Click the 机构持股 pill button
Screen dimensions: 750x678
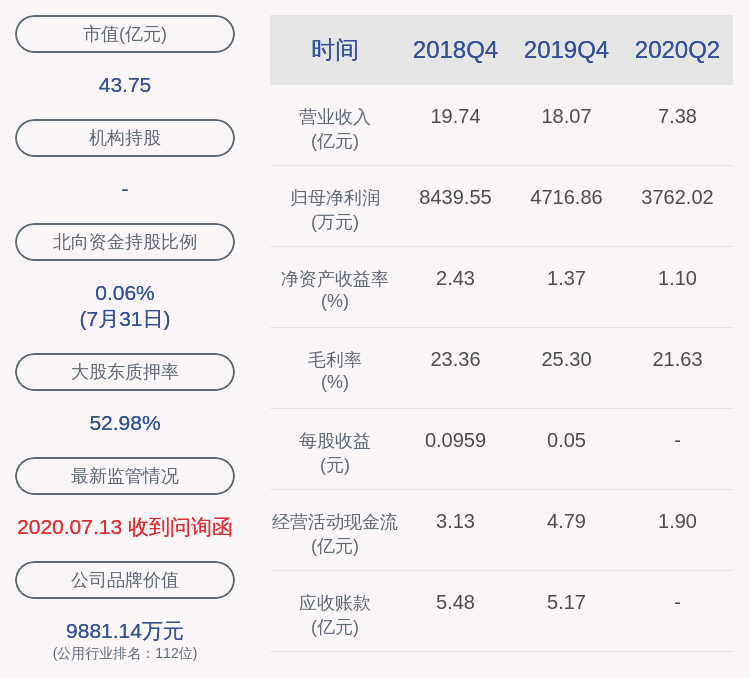[125, 138]
